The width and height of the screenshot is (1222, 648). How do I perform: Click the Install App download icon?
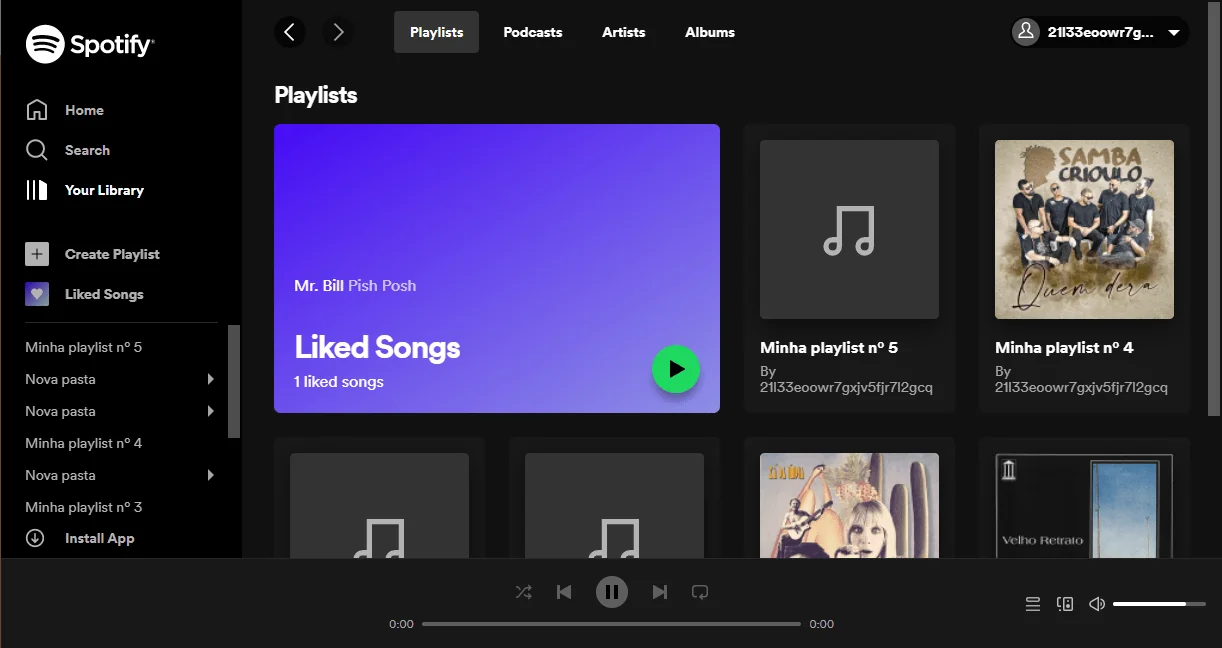point(35,538)
